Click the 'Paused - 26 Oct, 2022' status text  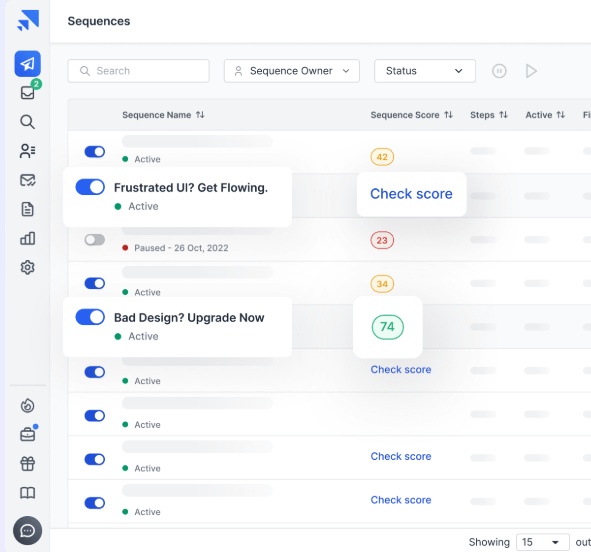click(x=181, y=248)
